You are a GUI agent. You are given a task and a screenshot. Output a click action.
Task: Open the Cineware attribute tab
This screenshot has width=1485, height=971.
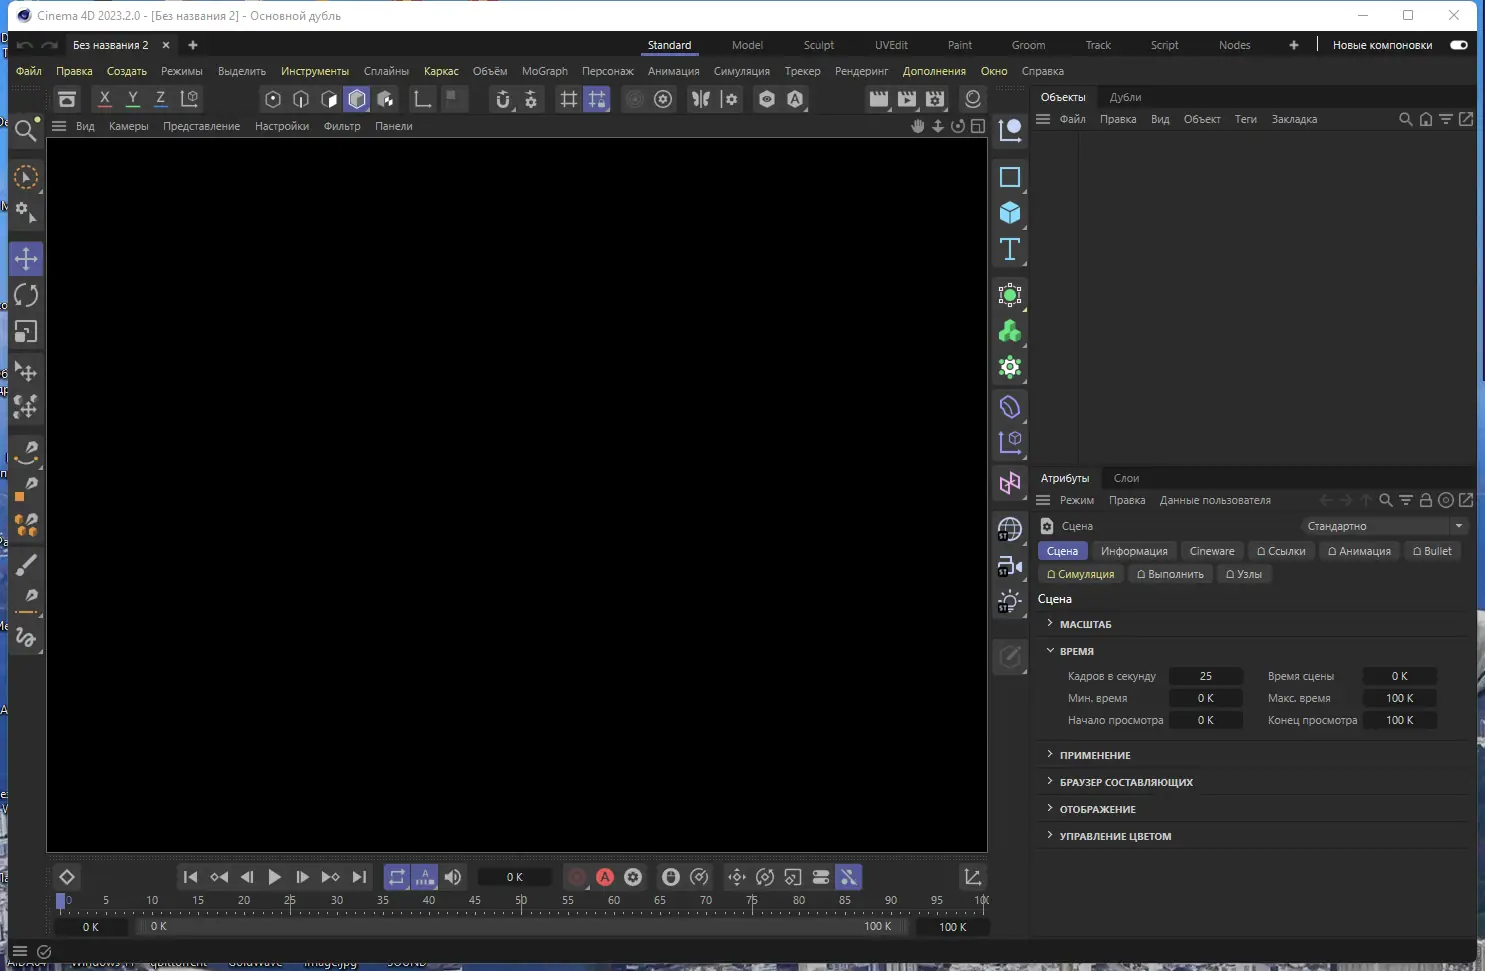1212,551
